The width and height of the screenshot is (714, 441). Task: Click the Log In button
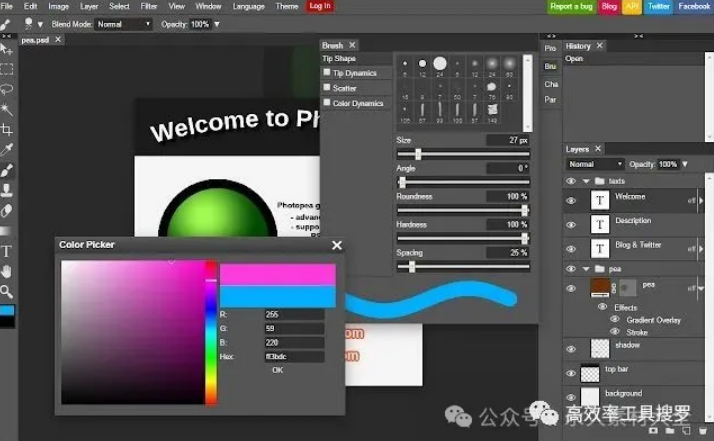click(x=320, y=6)
